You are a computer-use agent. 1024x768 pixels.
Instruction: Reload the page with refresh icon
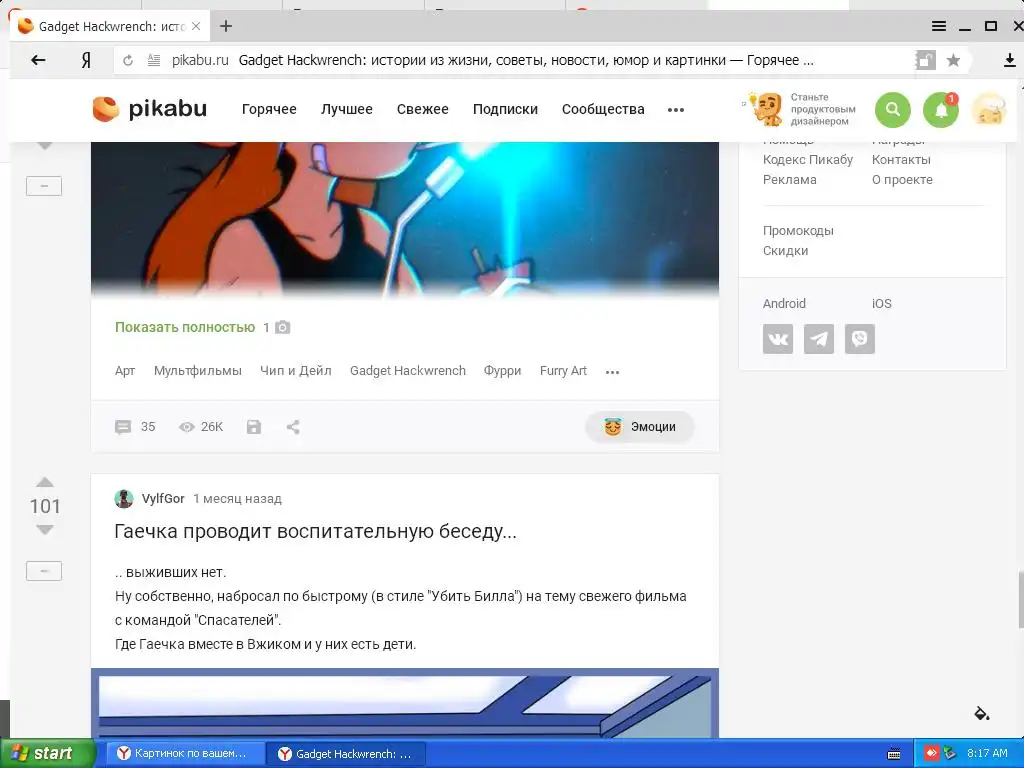[128, 61]
